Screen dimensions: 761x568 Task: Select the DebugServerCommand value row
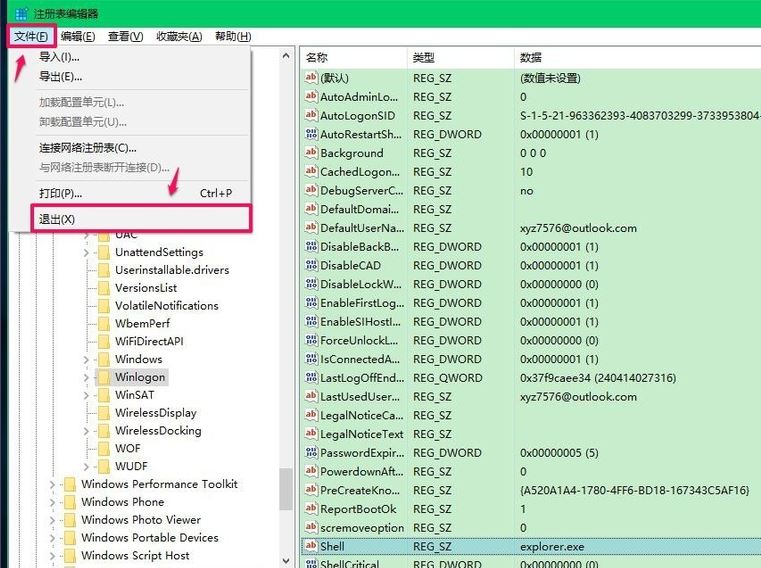(531, 190)
